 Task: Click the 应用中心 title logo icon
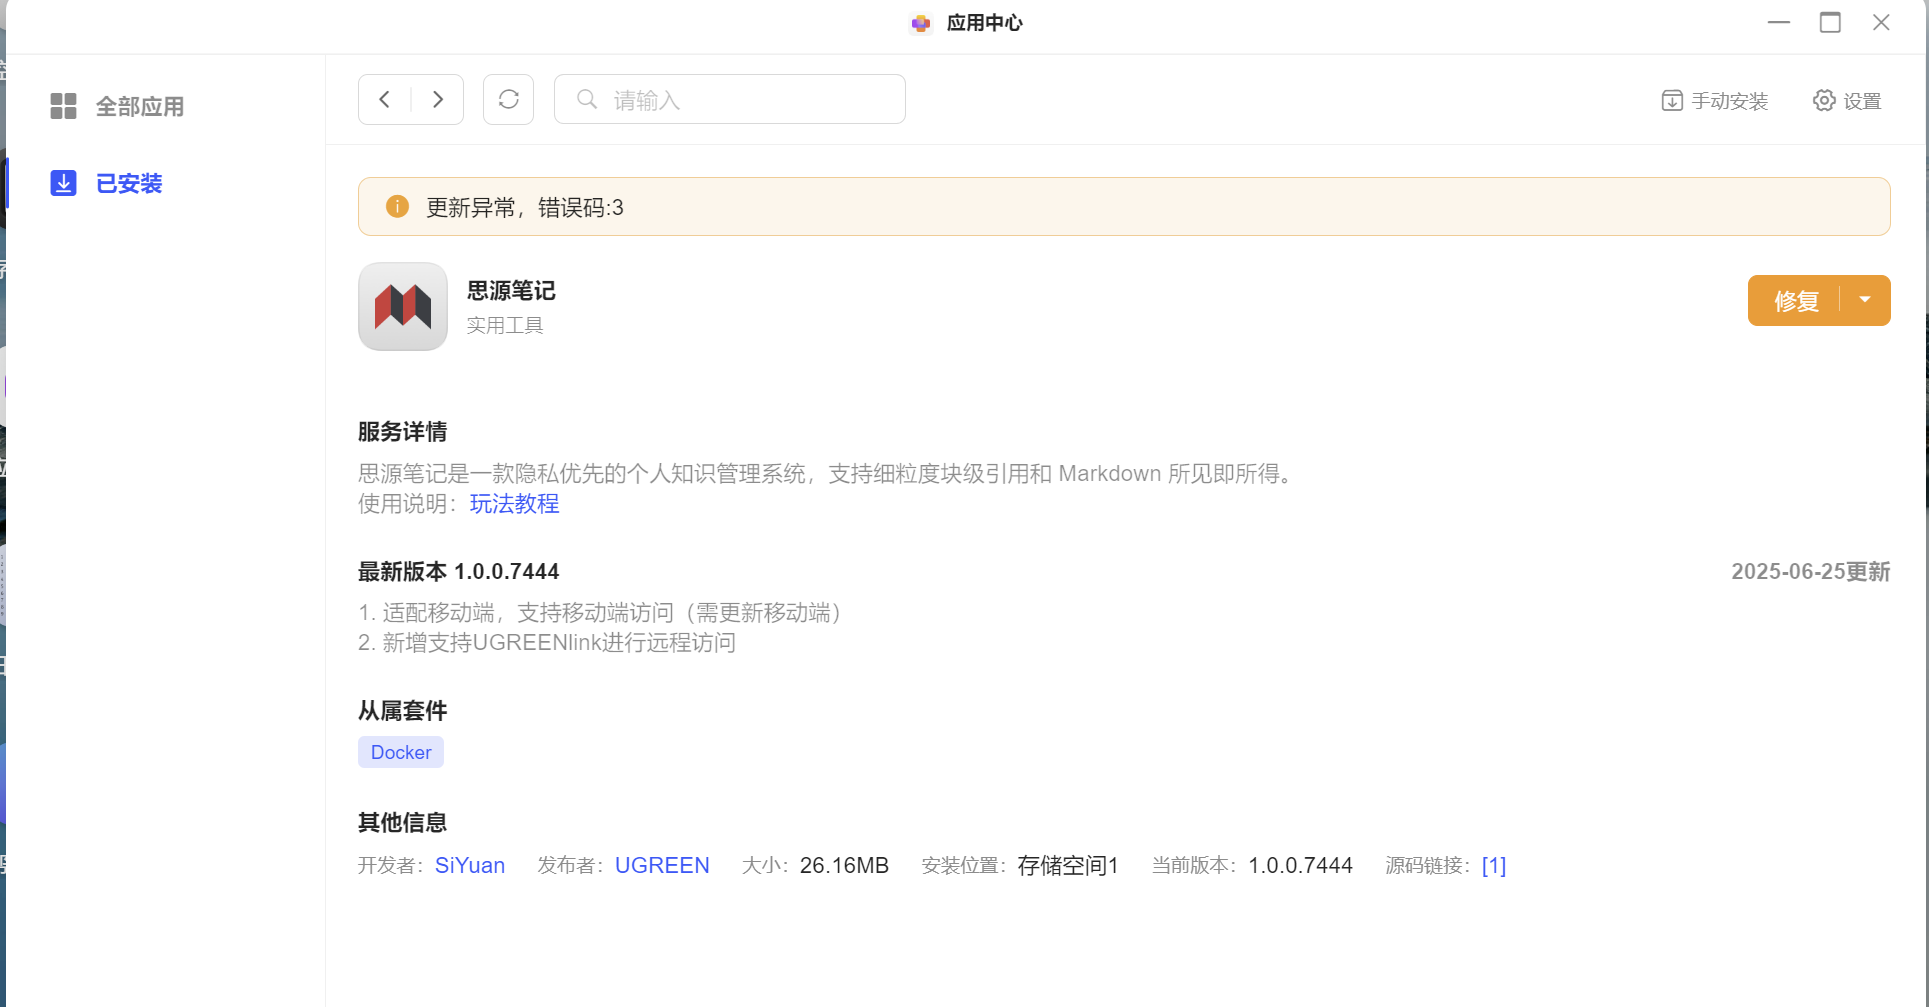coord(921,23)
